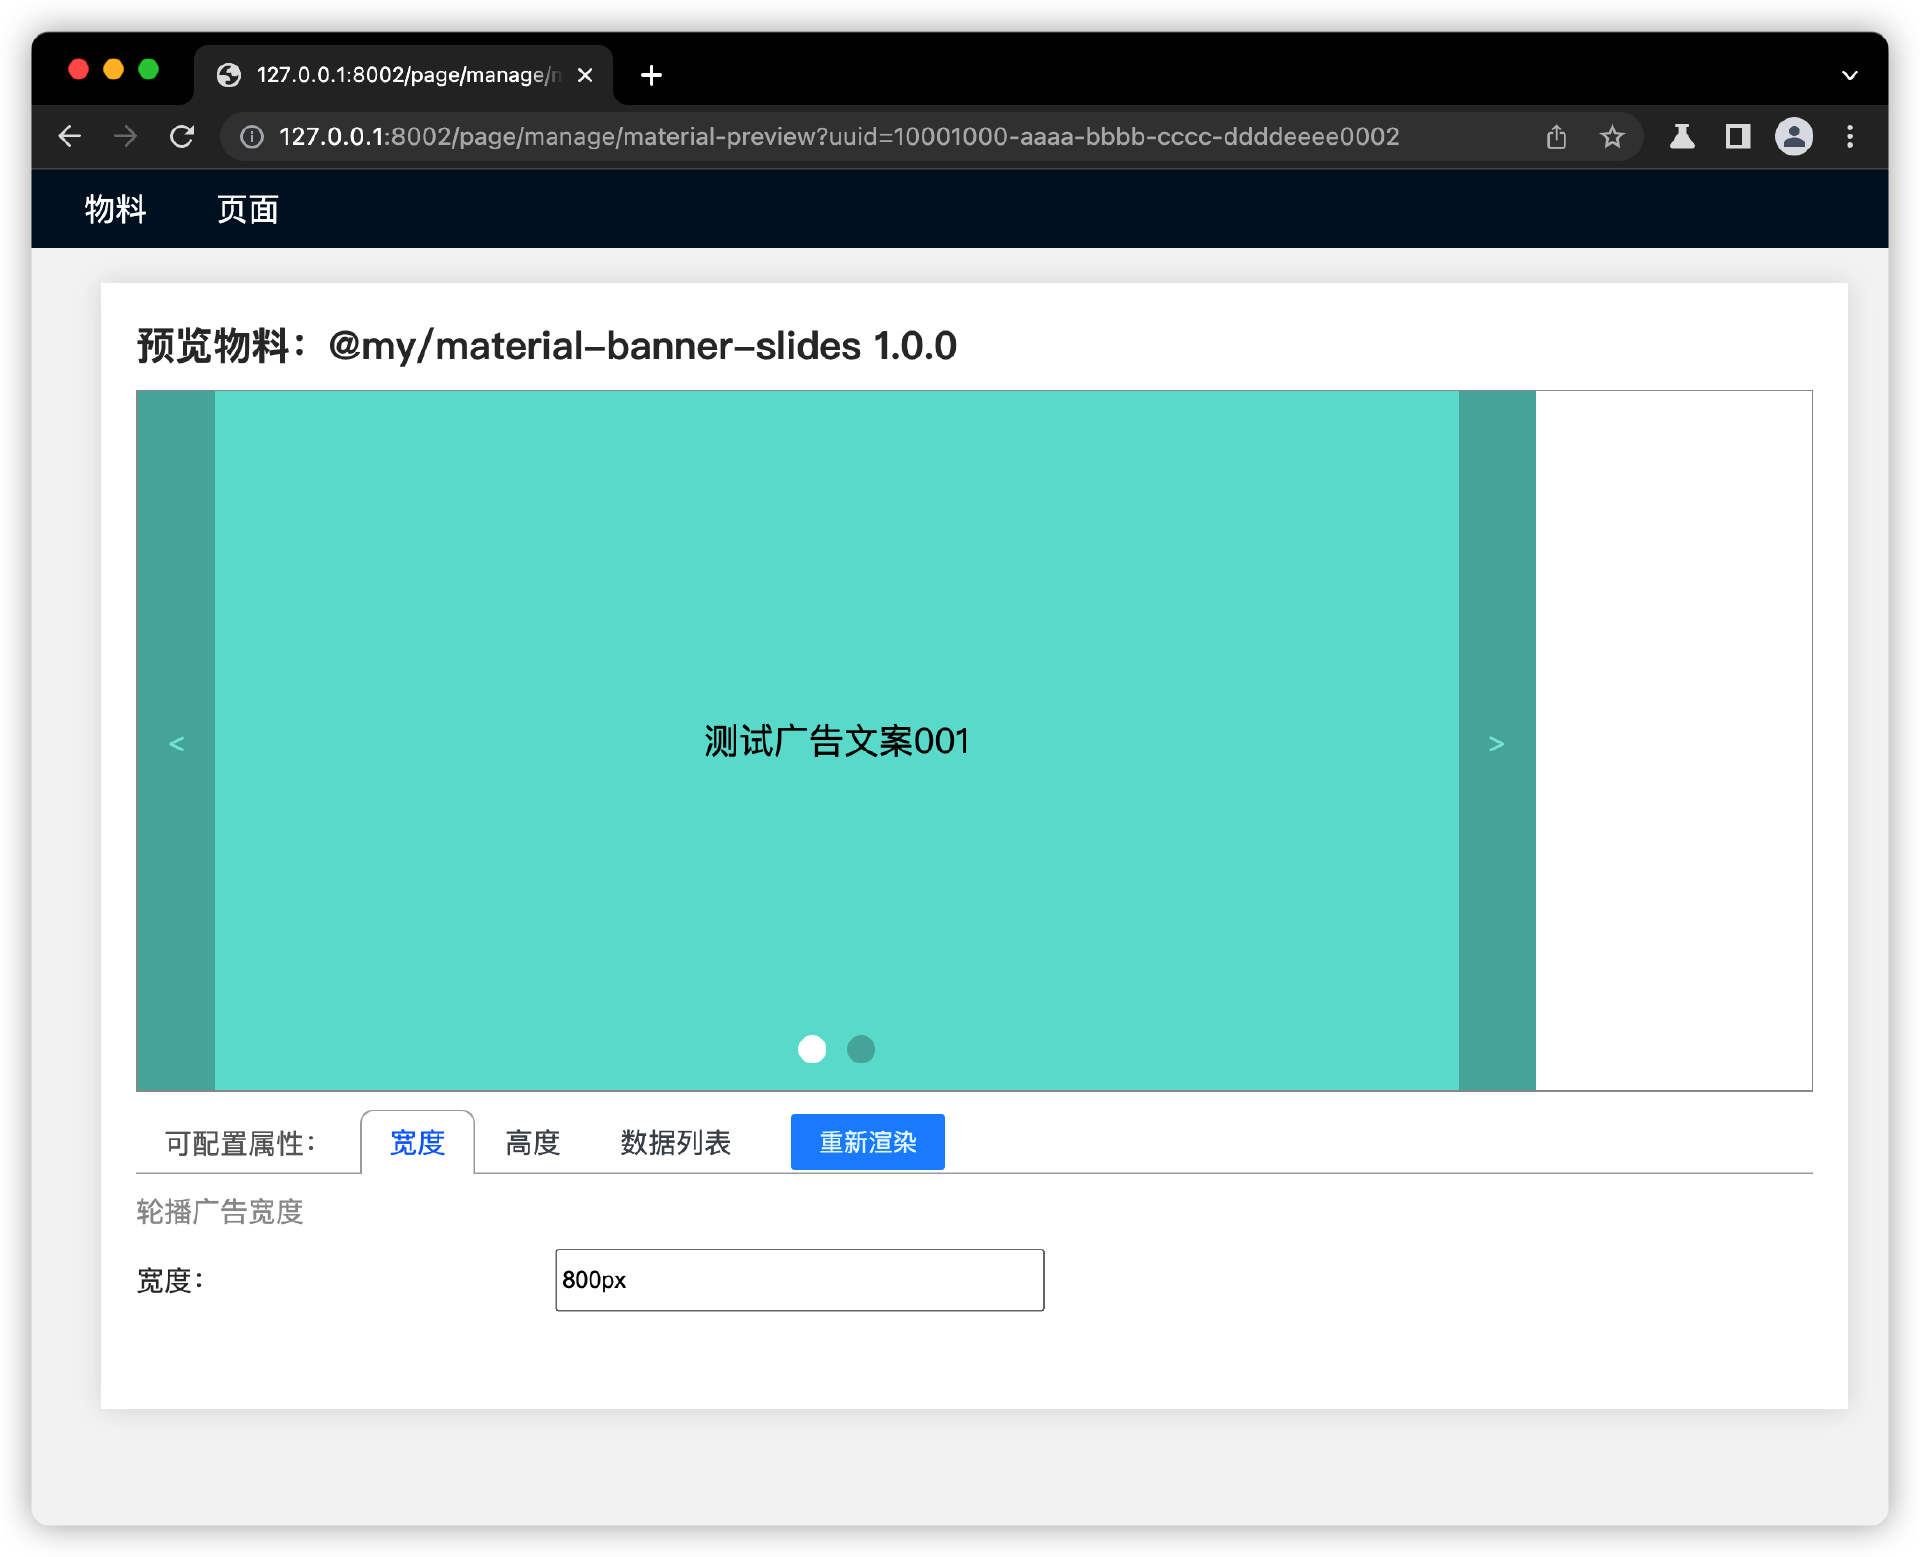Click the 重新渲染 button

(867, 1142)
